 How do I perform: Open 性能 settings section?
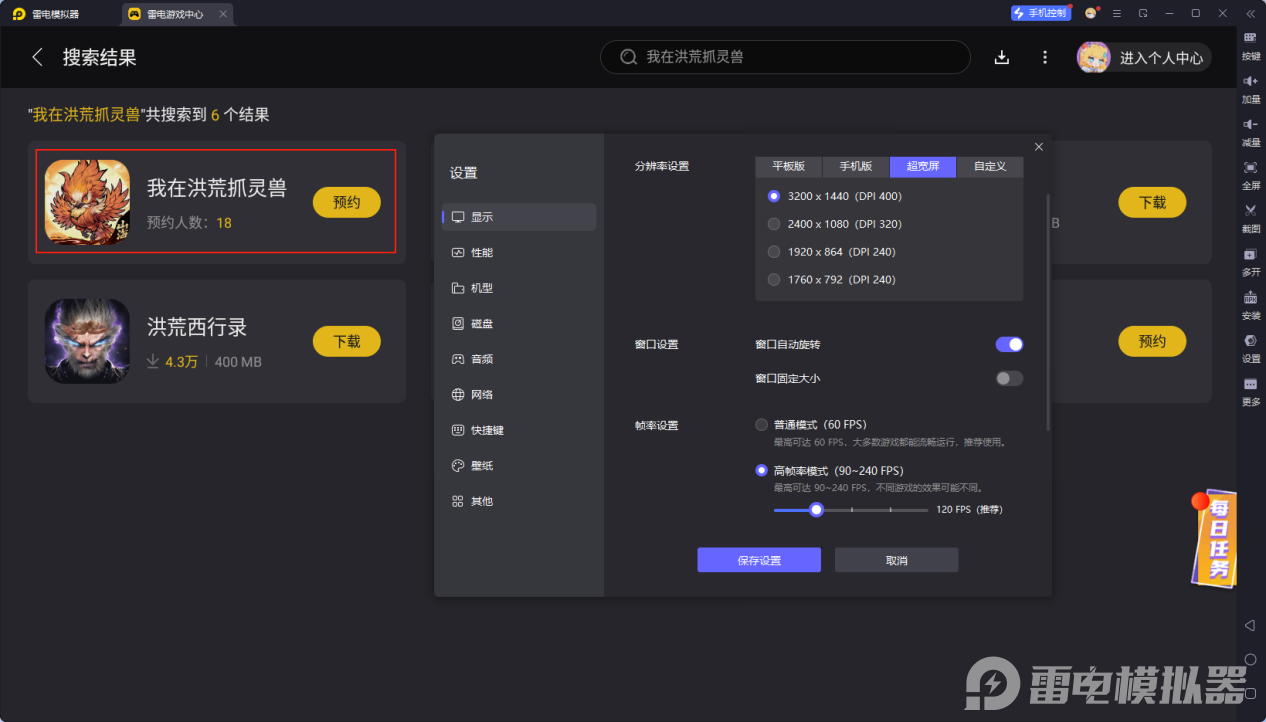519,252
